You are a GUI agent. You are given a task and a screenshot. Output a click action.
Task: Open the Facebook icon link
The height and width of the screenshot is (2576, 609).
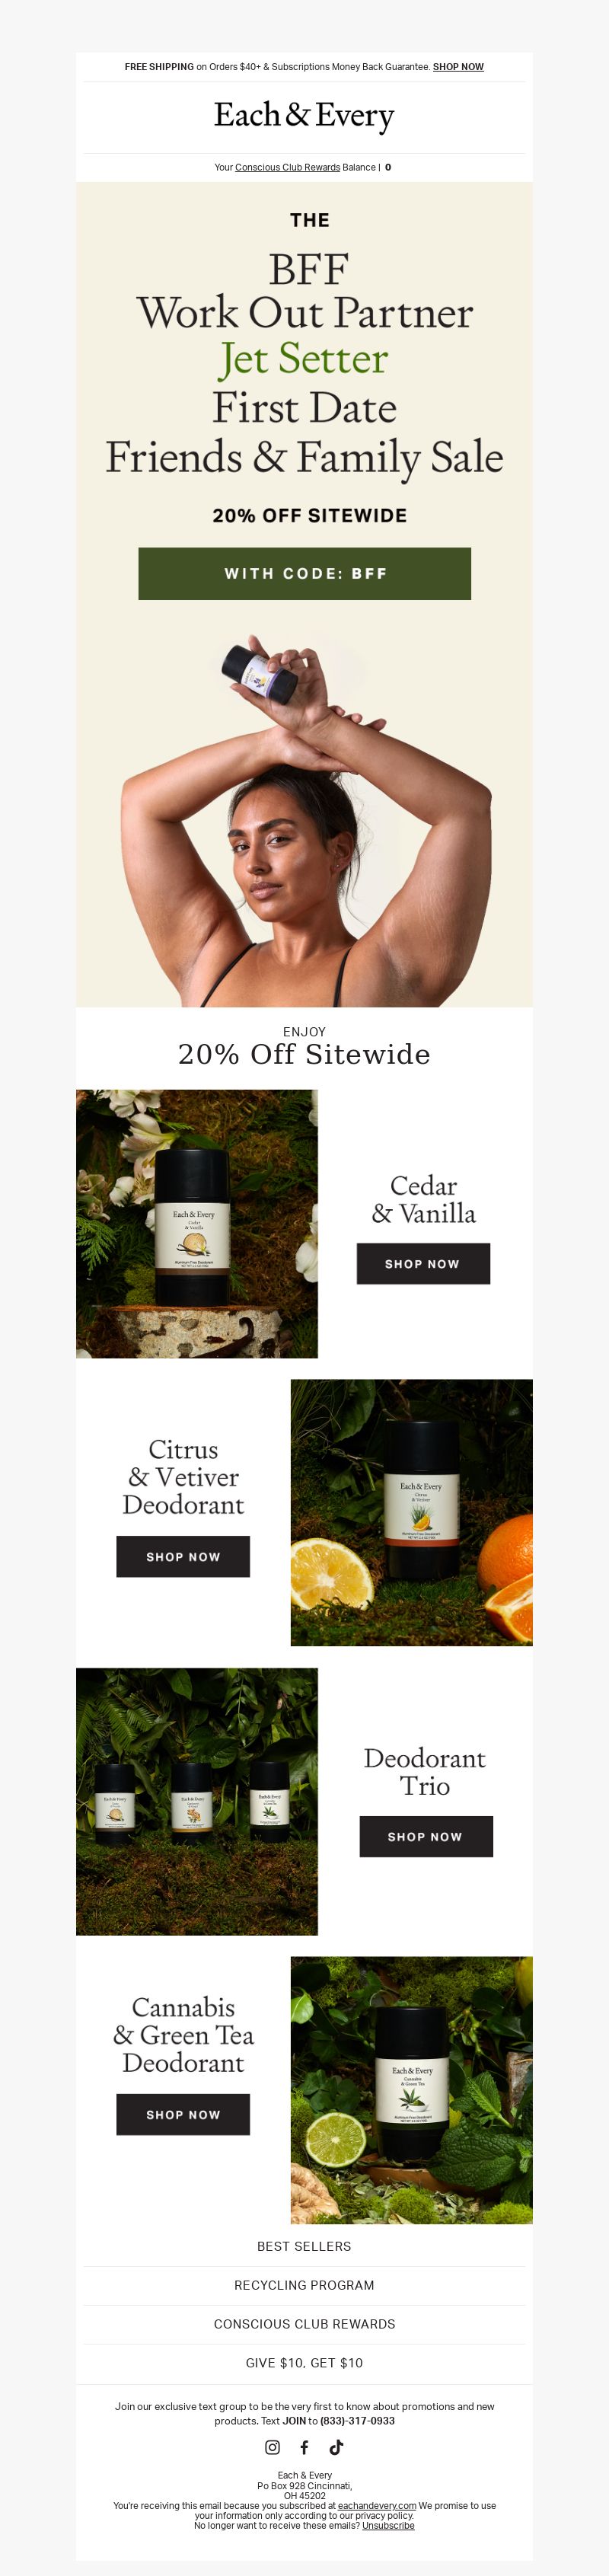click(x=304, y=2447)
